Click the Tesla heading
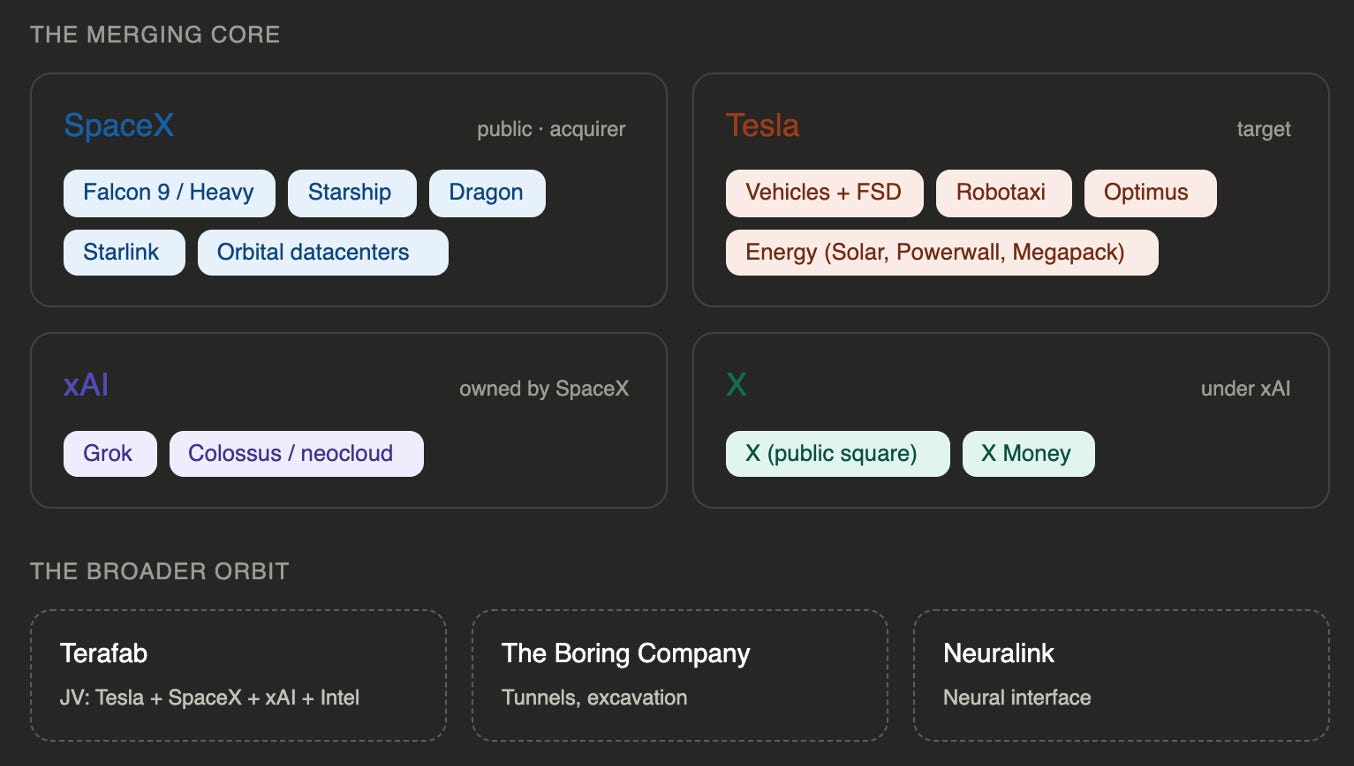Viewport: 1354px width, 766px height. click(762, 126)
